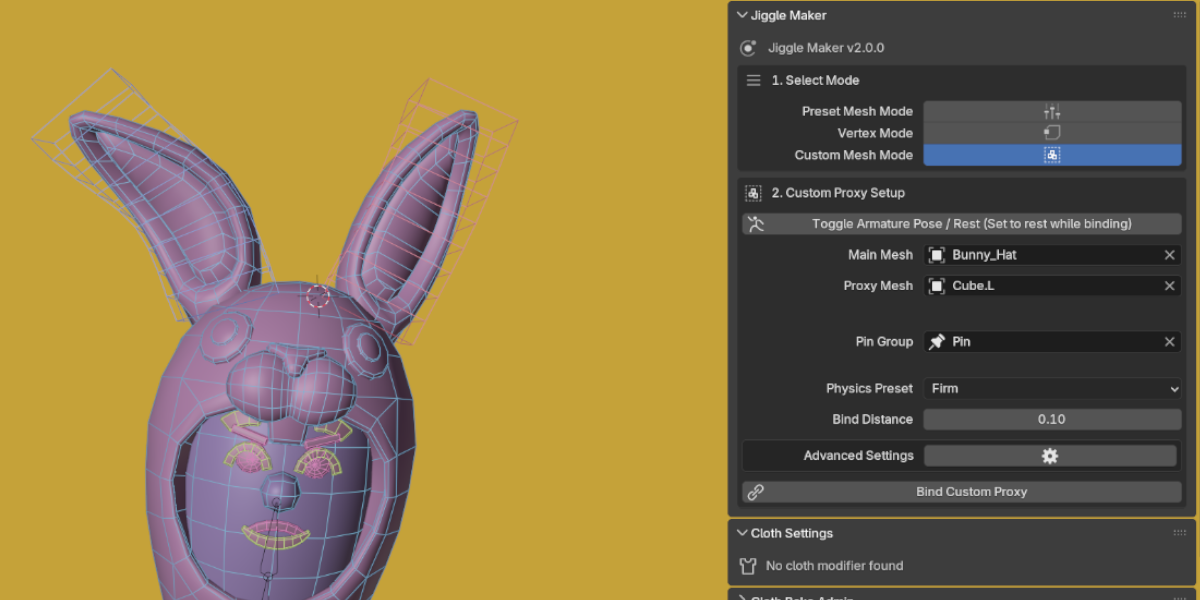Screen dimensions: 1200x600
Task: Open Advanced Settings via the gear icon
Action: [1050, 455]
